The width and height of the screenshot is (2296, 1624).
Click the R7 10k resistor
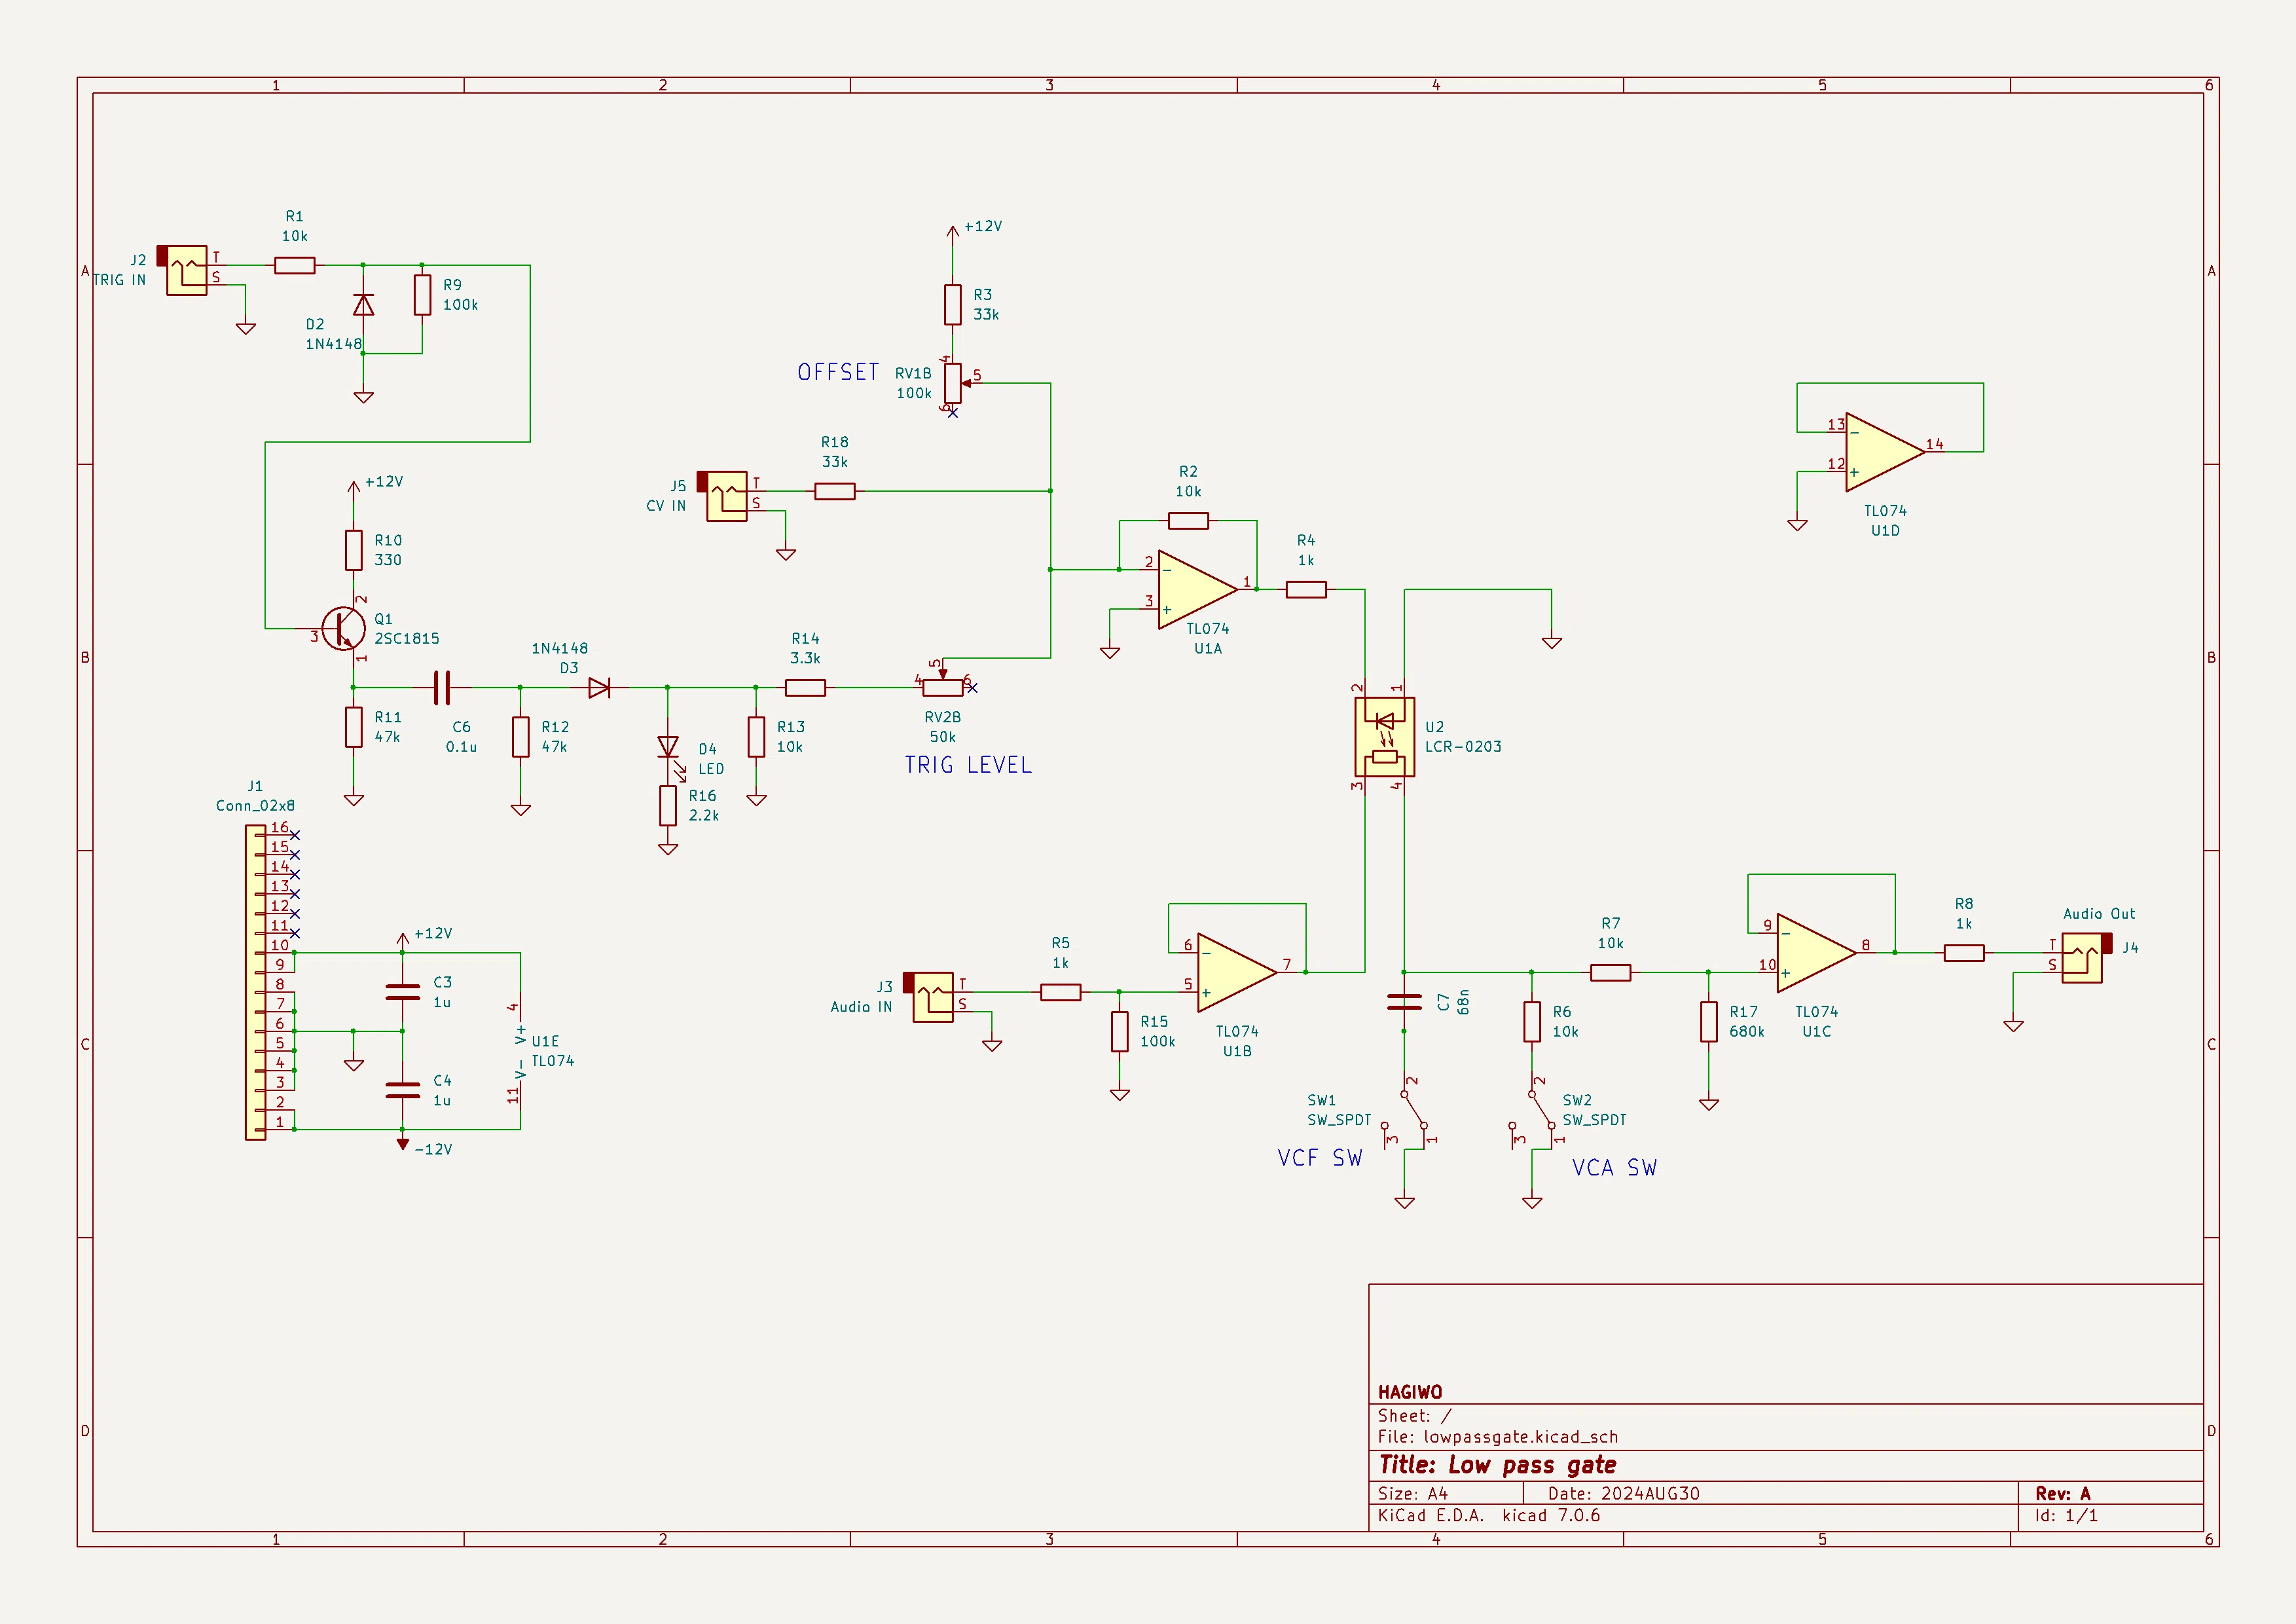tap(1610, 972)
